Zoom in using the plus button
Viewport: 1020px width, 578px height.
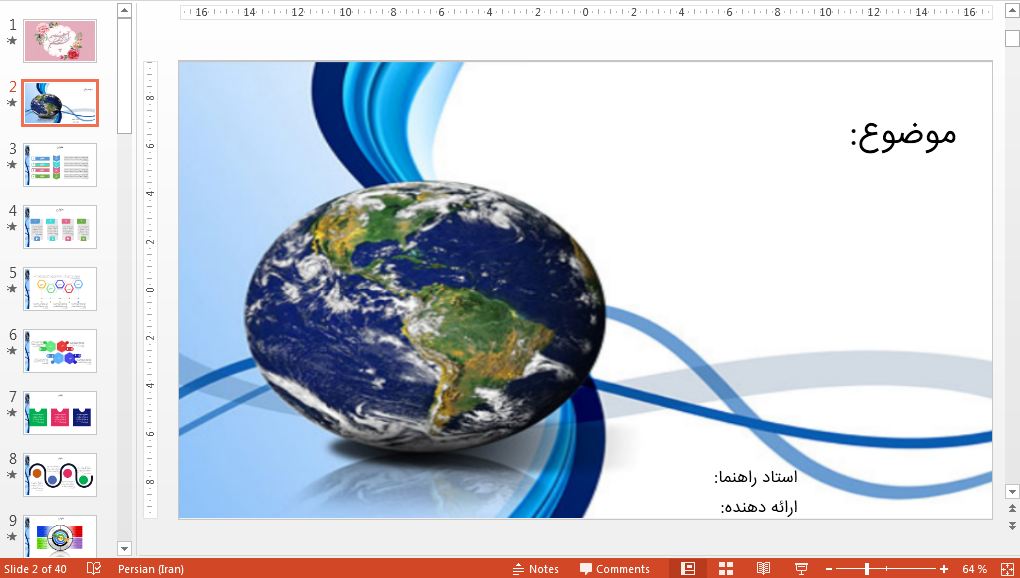pyautogui.click(x=943, y=569)
